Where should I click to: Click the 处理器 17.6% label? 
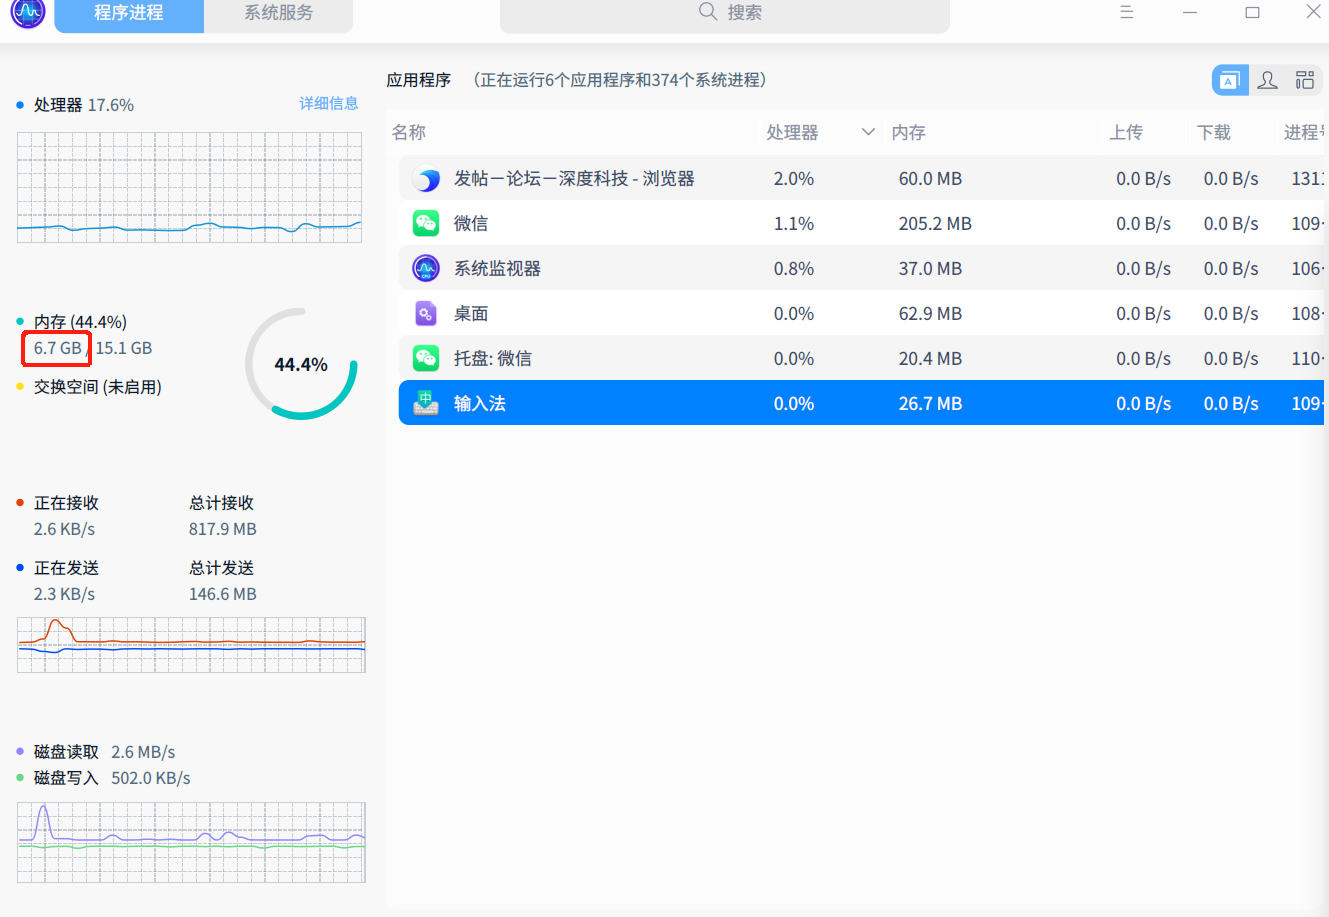click(84, 105)
